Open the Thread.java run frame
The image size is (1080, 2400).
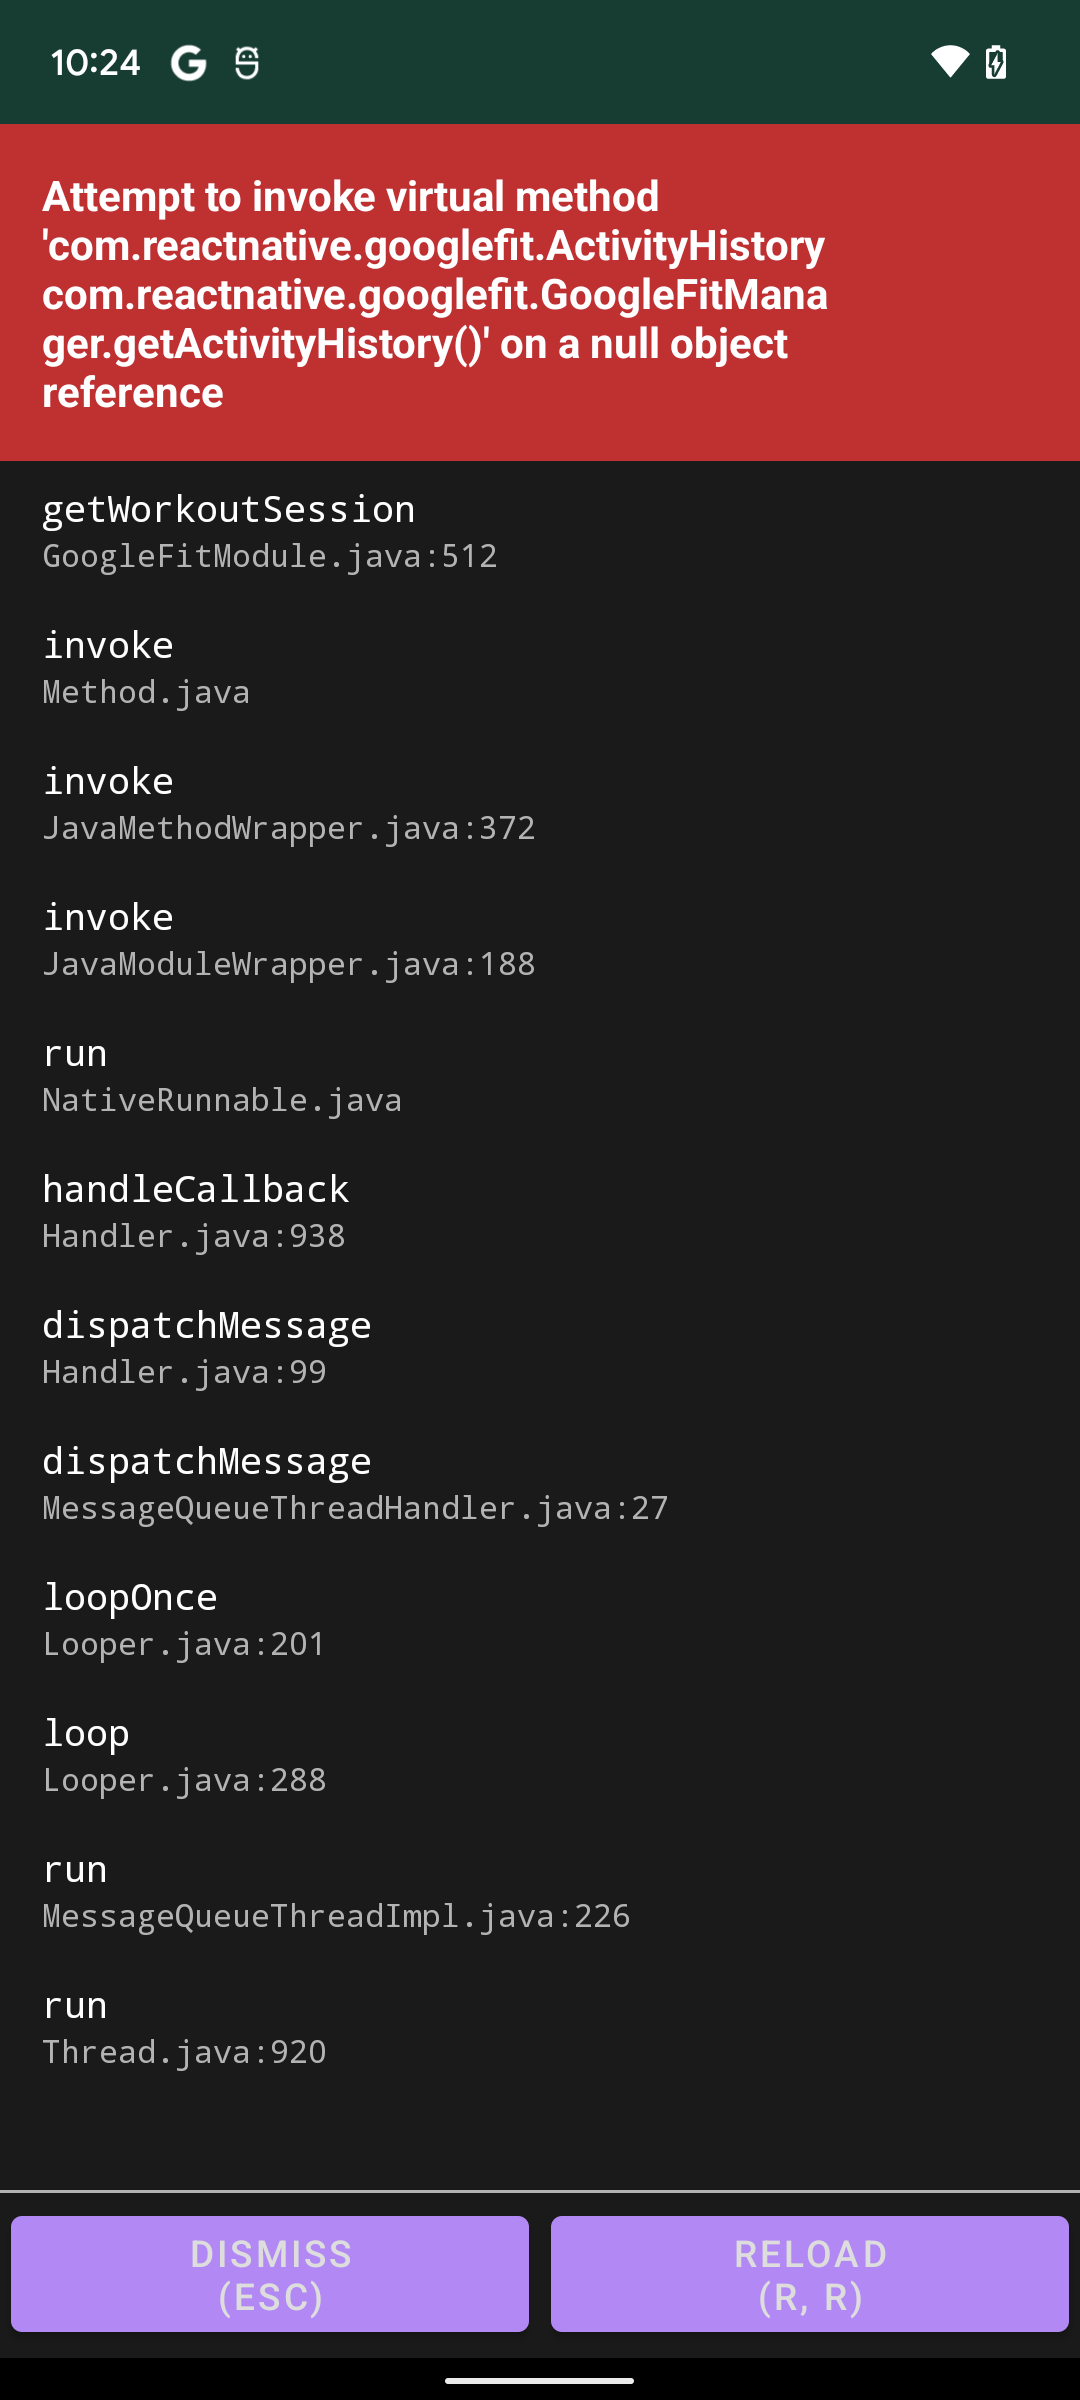click(x=184, y=2028)
